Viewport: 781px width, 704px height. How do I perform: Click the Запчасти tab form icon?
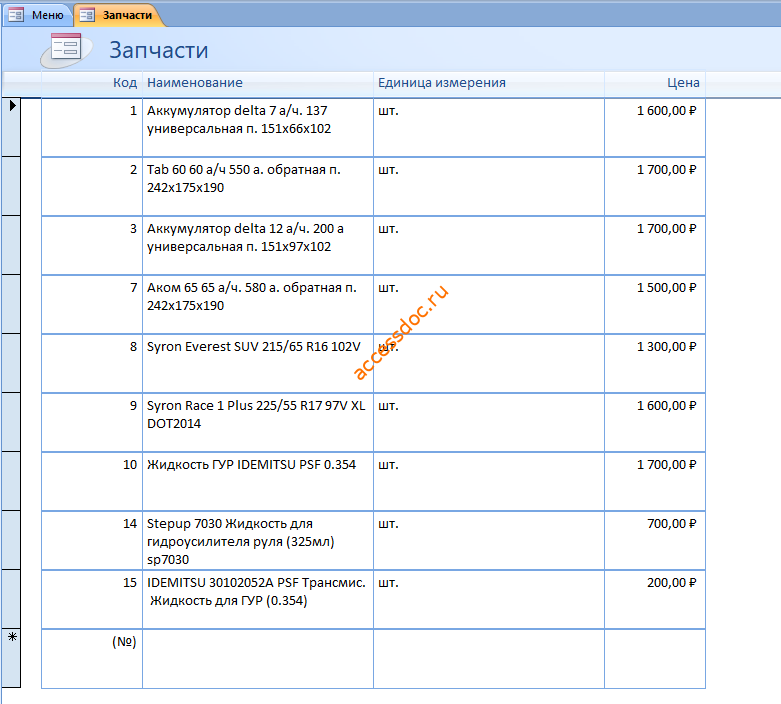tap(87, 15)
